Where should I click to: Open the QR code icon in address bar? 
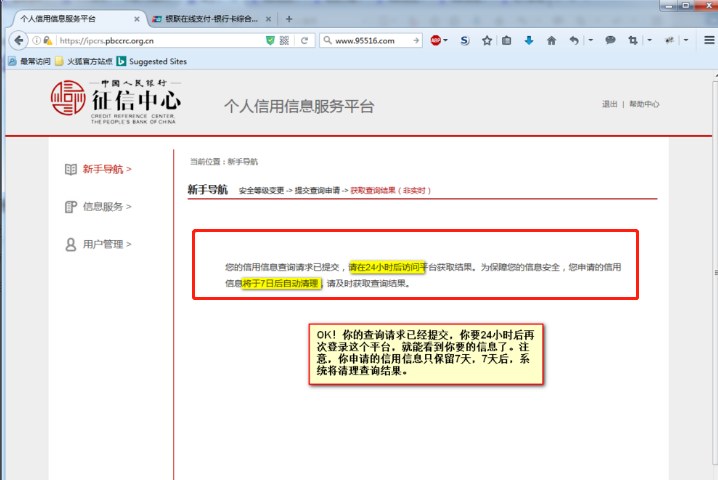pos(284,41)
